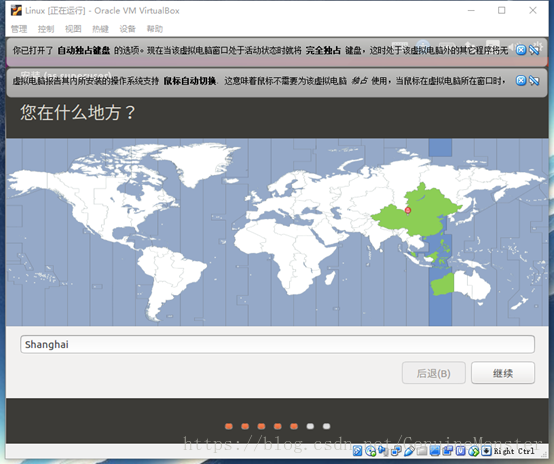Click the Right Ctrl host key label
The width and height of the screenshot is (554, 464).
(514, 451)
